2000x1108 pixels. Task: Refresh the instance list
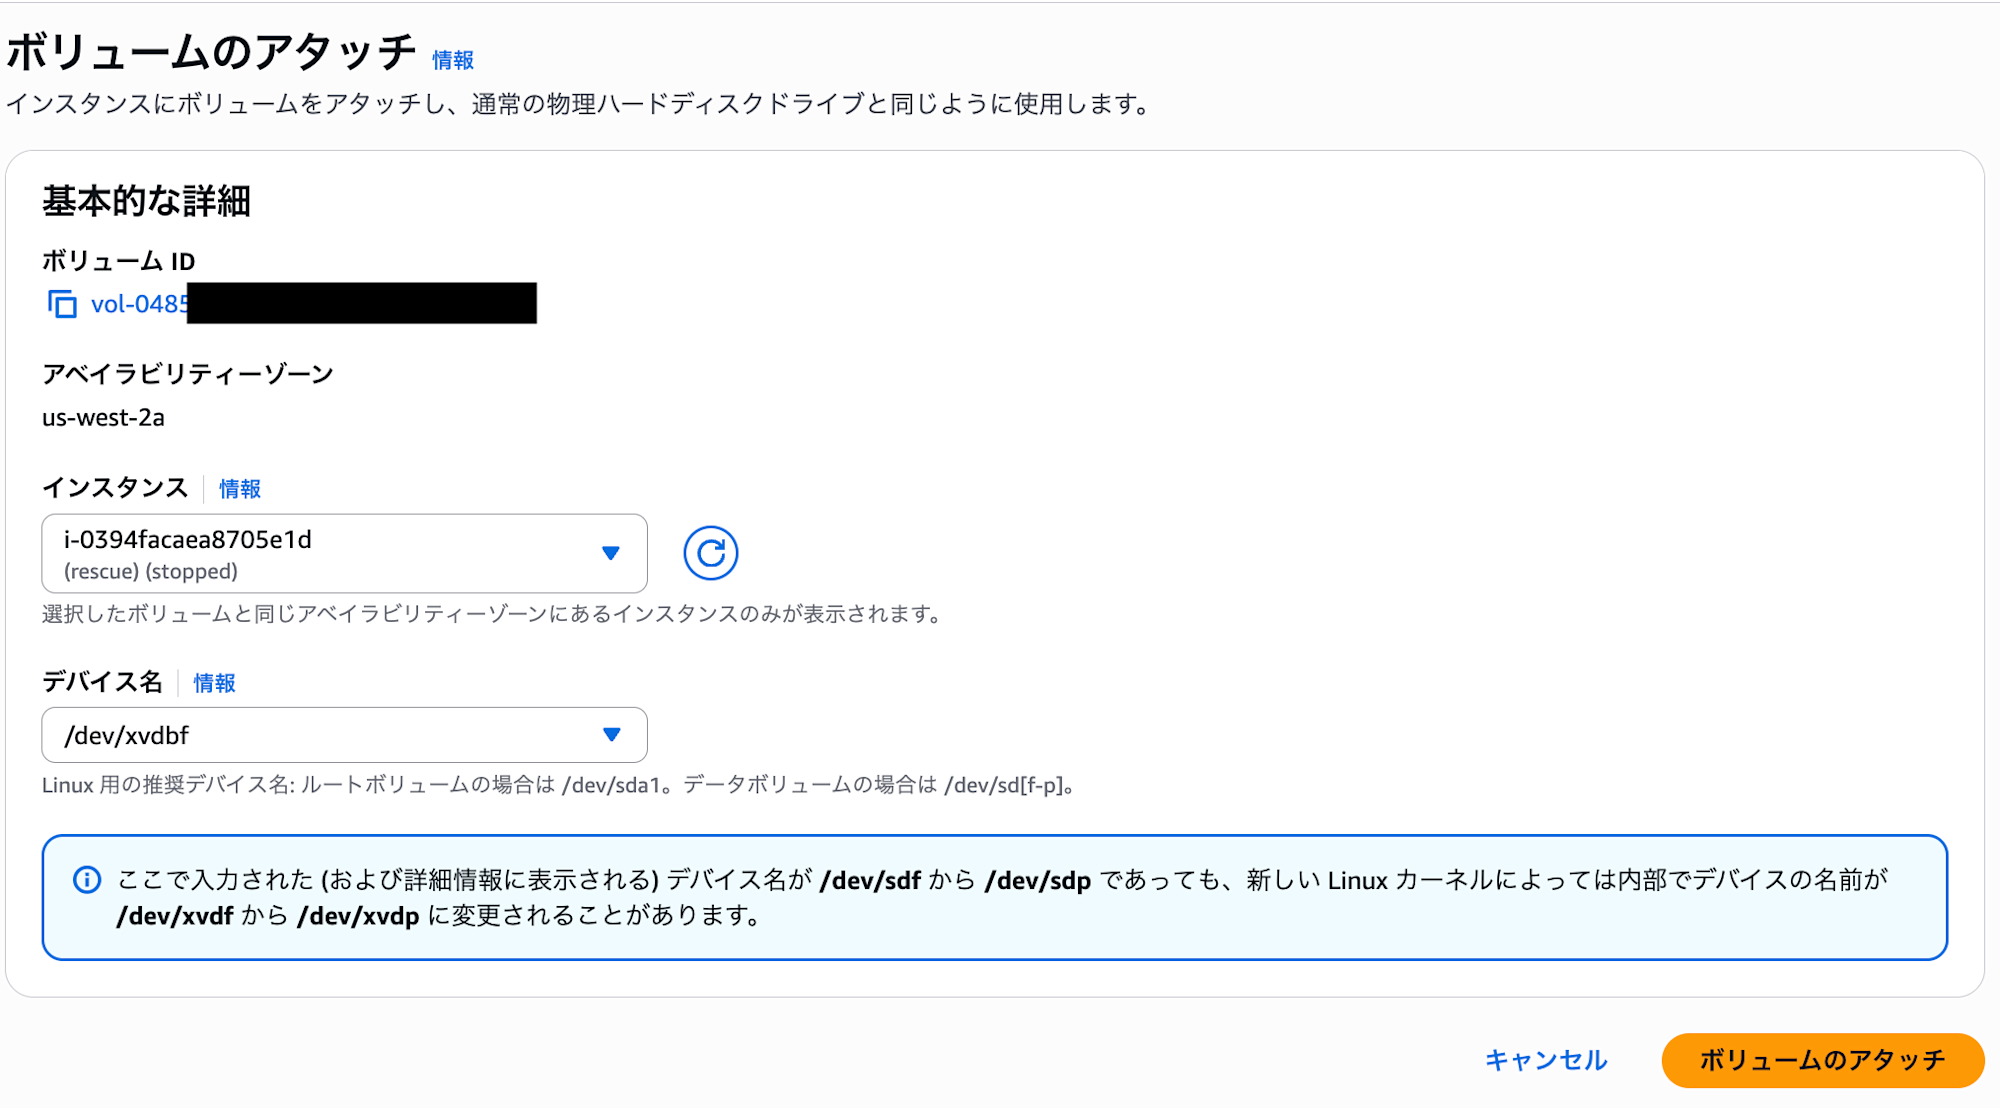pos(711,553)
